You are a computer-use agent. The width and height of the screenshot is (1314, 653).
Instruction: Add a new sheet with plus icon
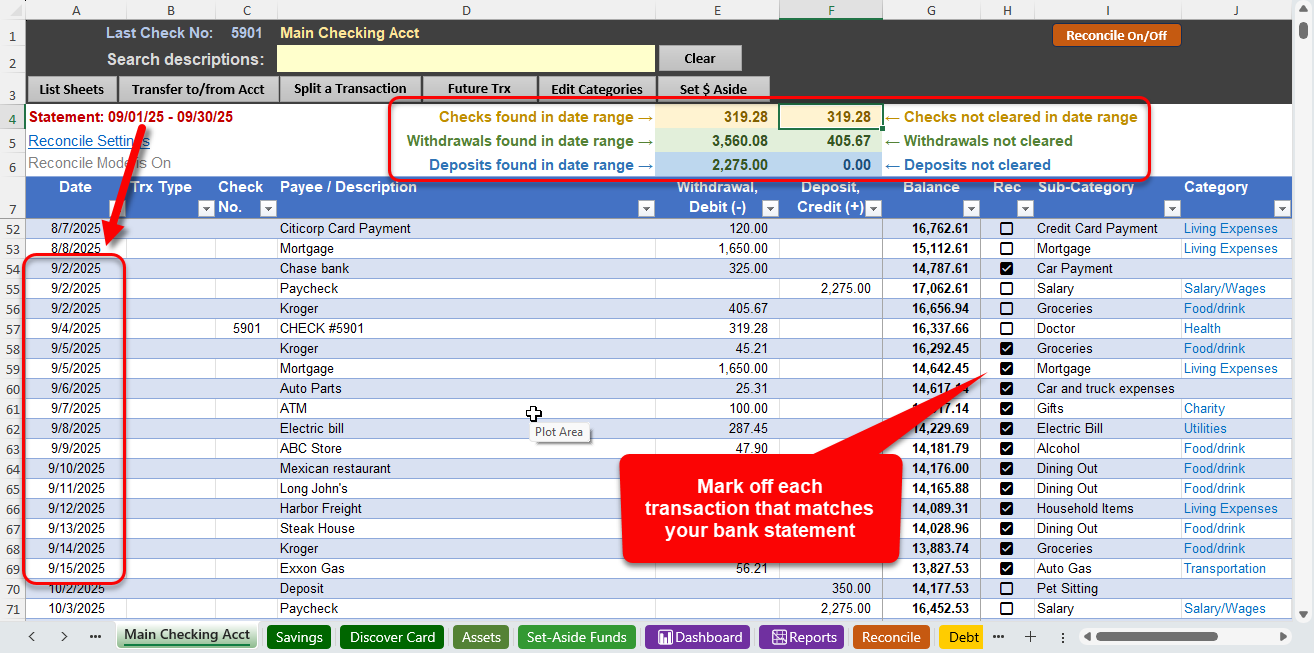click(1030, 637)
